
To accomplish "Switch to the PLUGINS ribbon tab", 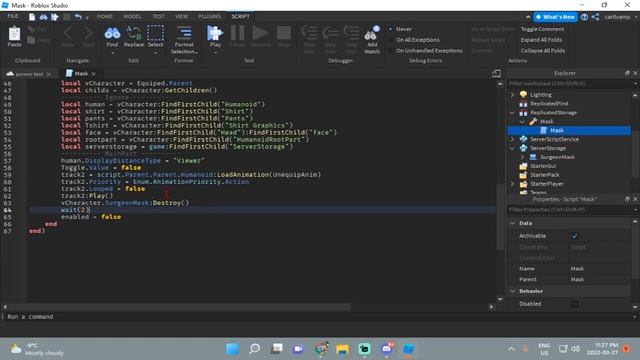I will click(x=209, y=16).
